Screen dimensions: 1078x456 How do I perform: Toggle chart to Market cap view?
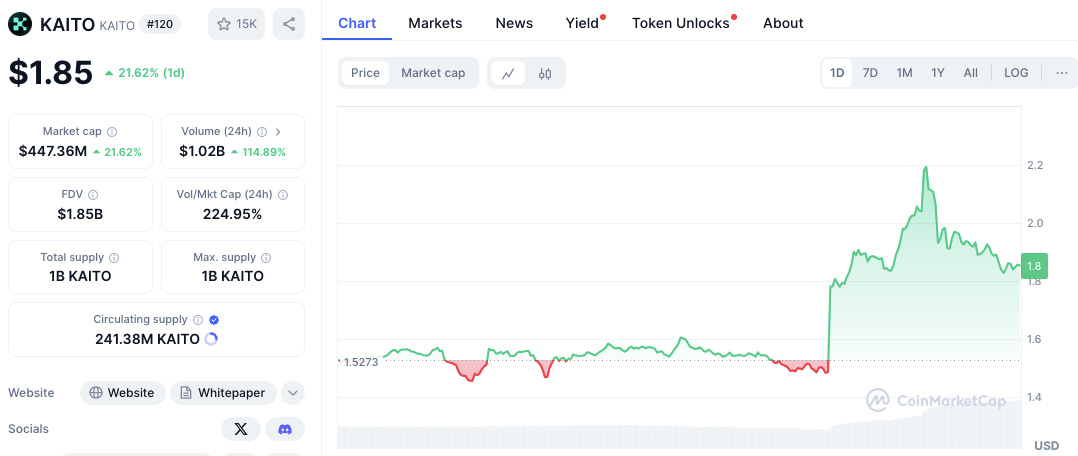(x=433, y=73)
